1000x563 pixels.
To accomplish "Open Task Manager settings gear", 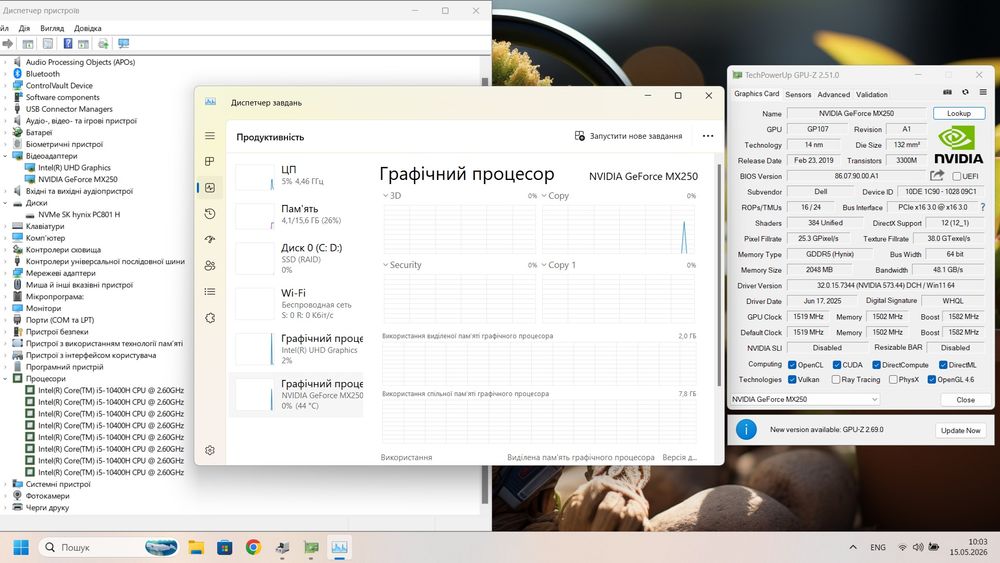I will [x=210, y=450].
